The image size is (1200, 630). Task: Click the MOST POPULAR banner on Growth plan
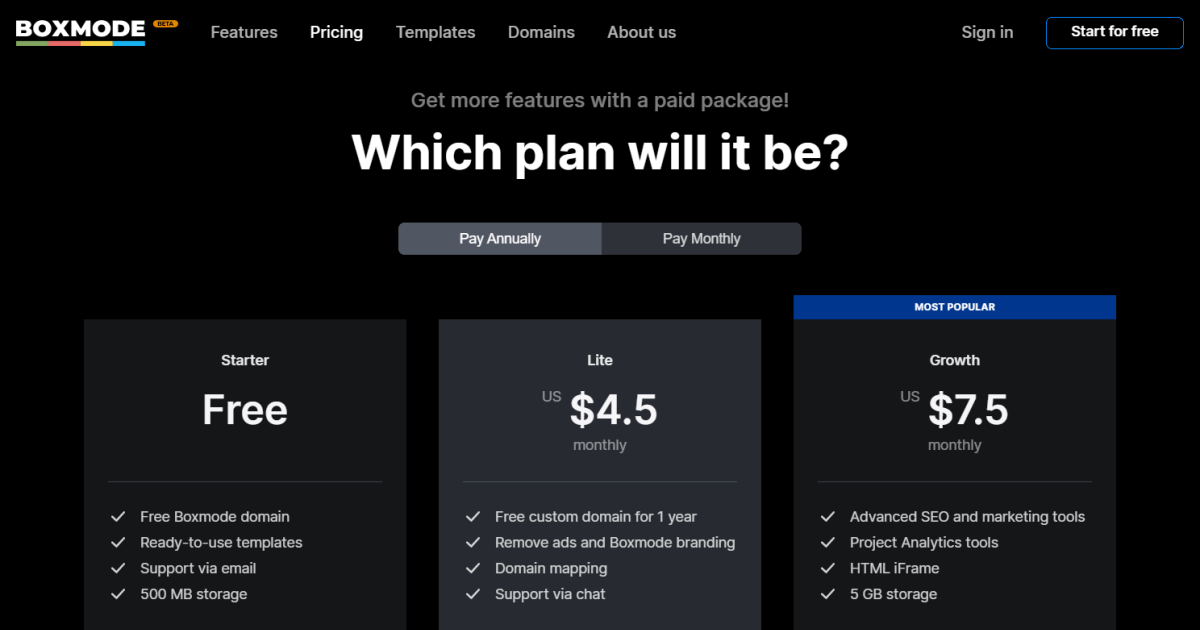pos(954,307)
